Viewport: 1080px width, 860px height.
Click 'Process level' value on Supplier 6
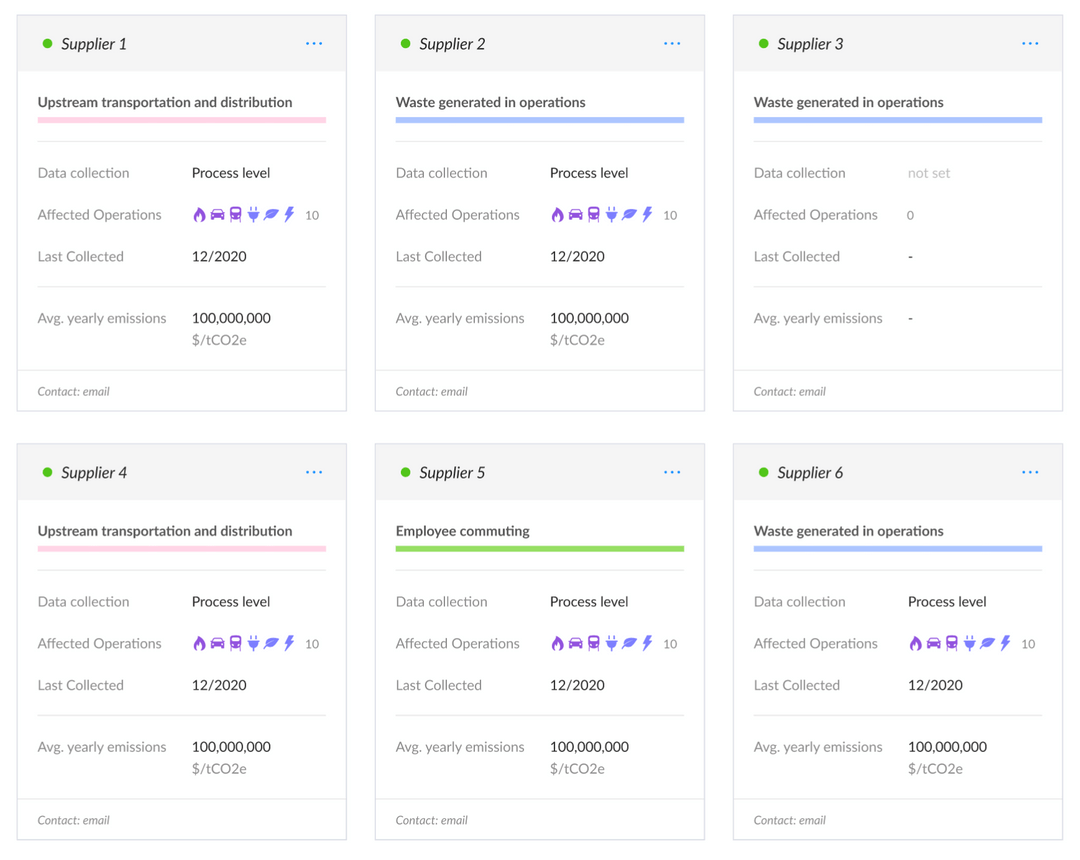point(947,602)
